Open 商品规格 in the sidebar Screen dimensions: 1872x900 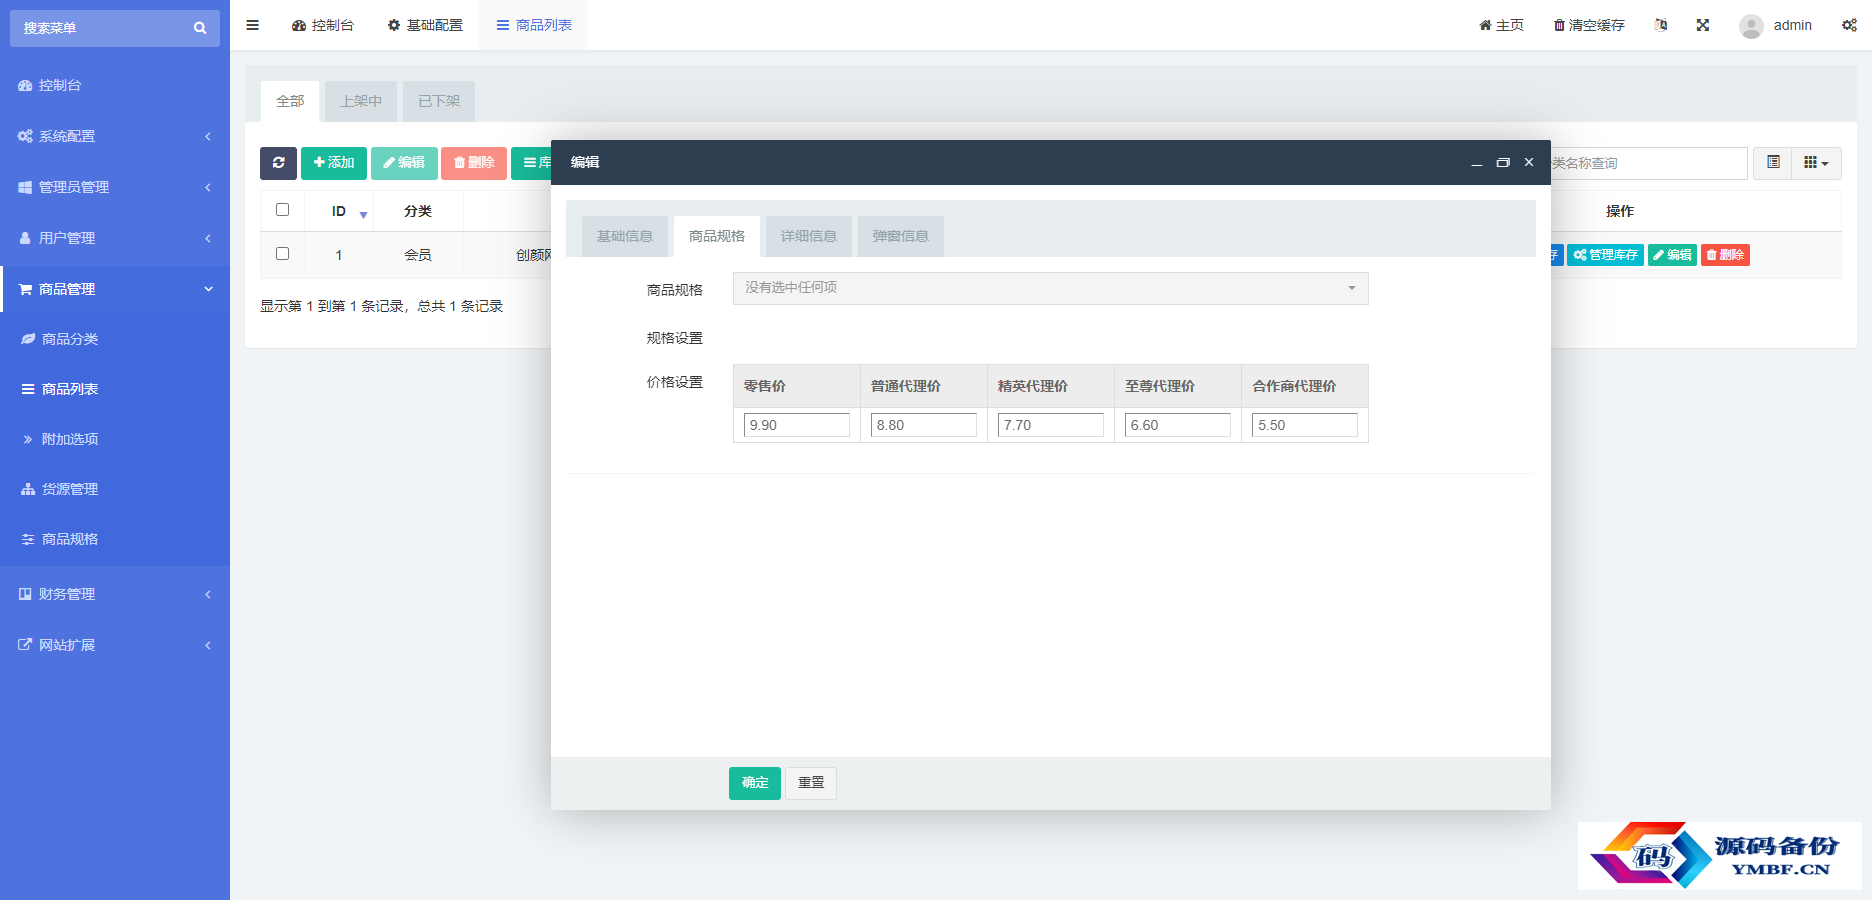pos(115,539)
